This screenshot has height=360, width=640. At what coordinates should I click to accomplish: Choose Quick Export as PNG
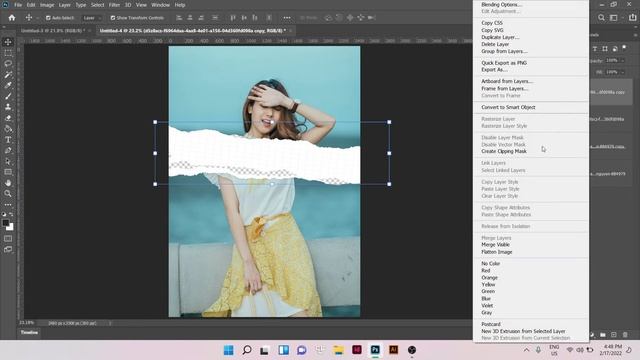[504, 63]
